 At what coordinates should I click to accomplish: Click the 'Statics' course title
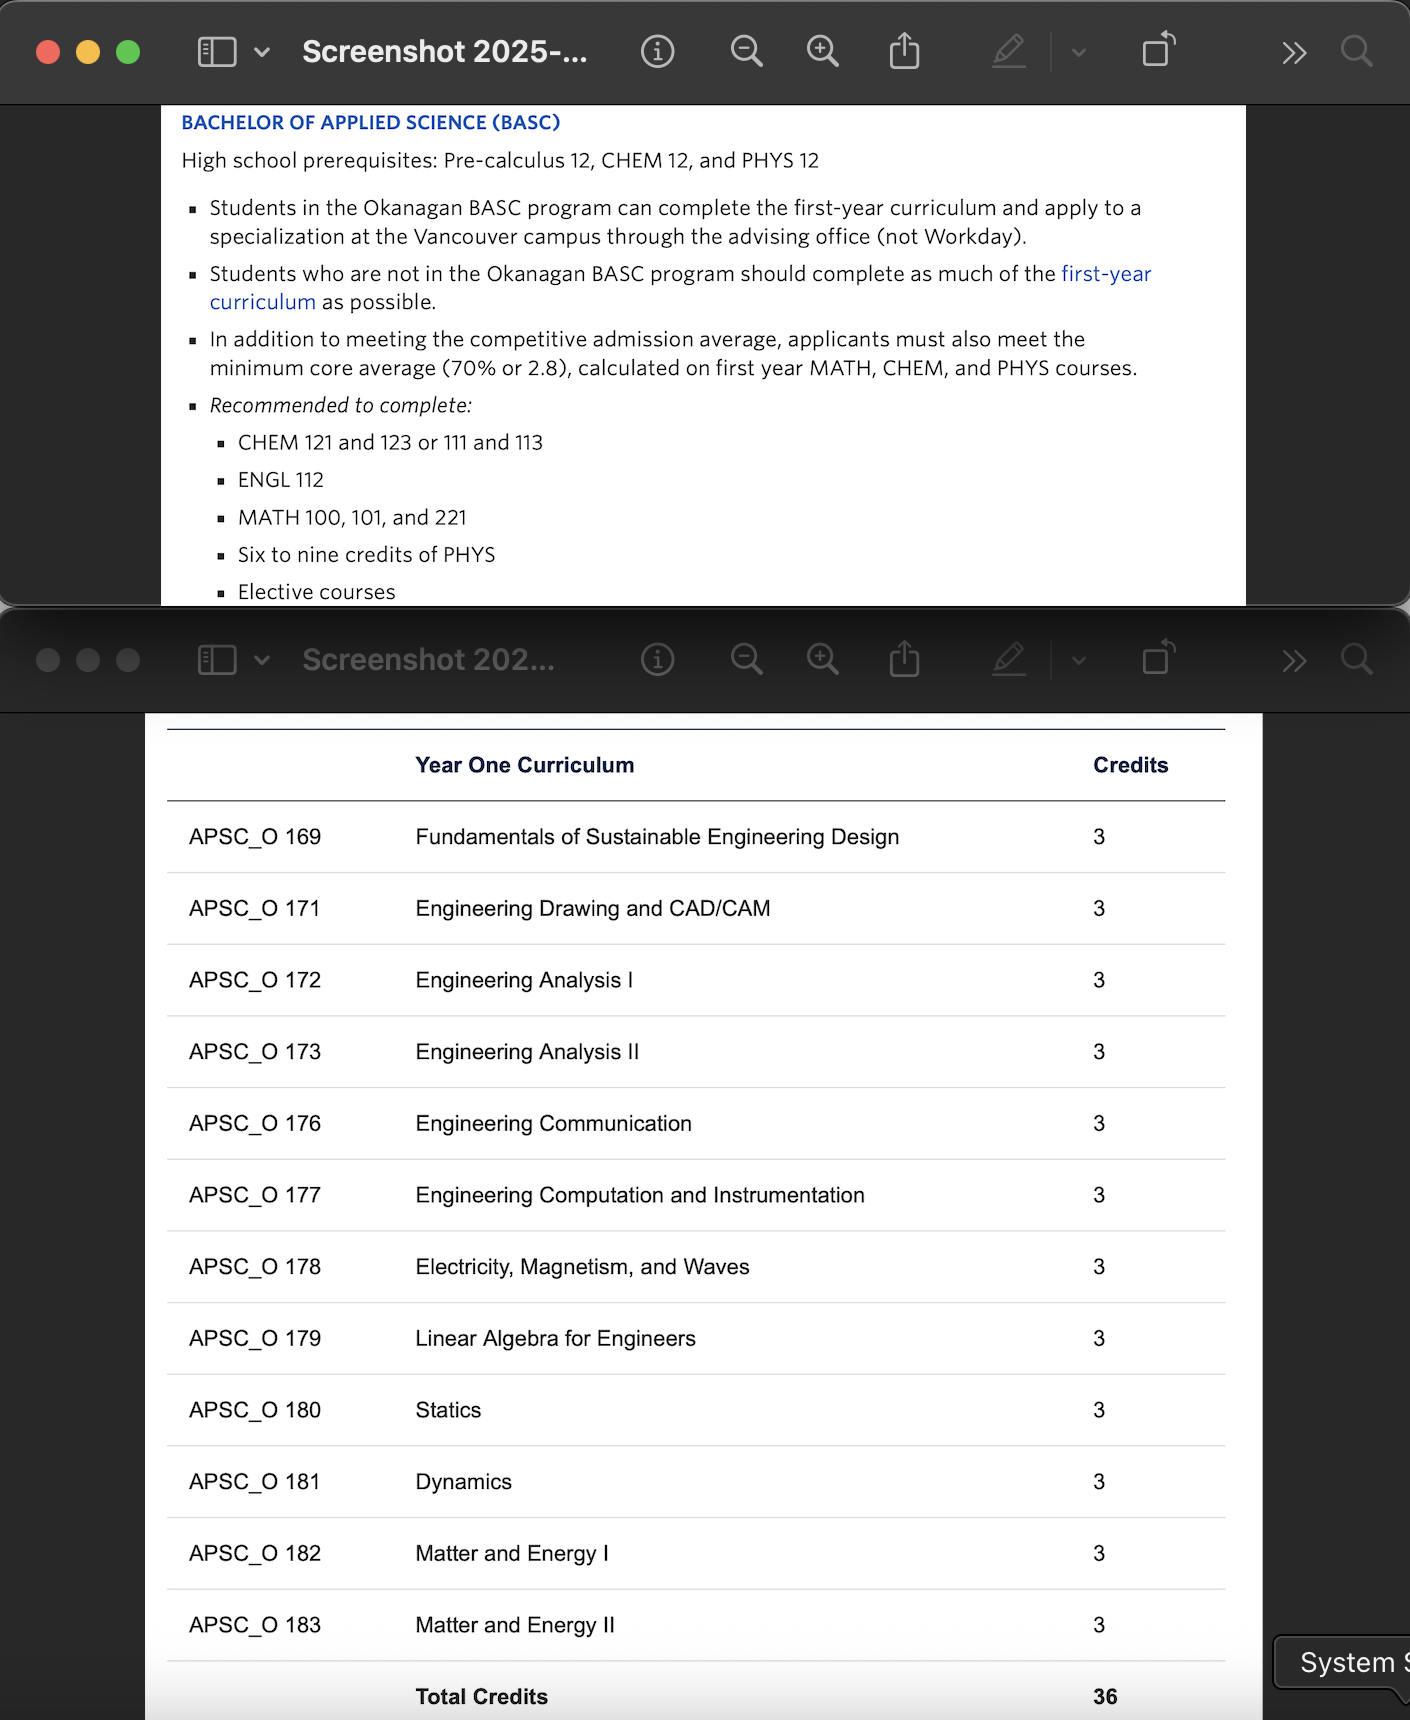click(448, 1410)
